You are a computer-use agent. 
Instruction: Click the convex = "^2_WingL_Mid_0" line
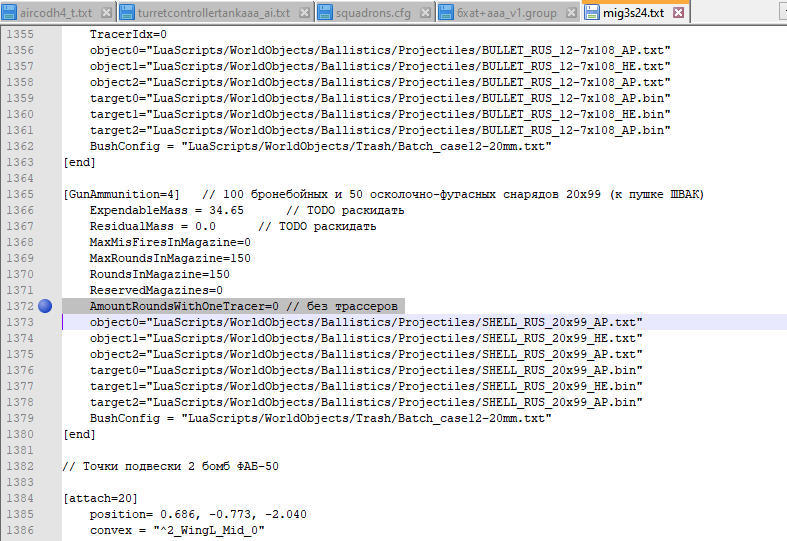(177, 530)
